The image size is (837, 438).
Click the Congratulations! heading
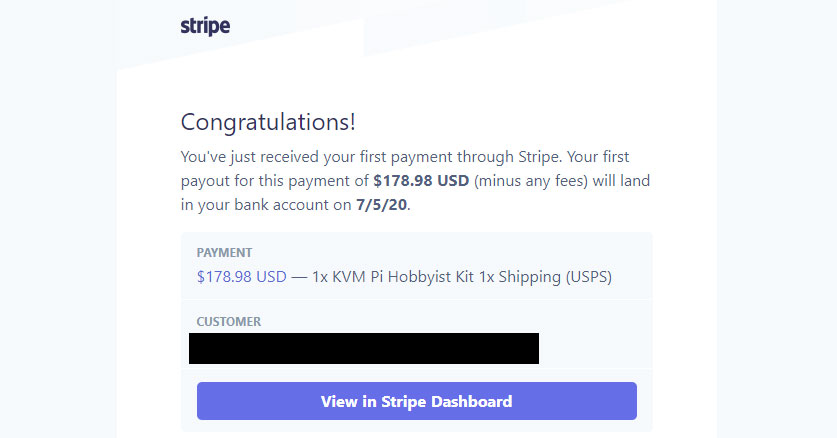pyautogui.click(x=268, y=123)
